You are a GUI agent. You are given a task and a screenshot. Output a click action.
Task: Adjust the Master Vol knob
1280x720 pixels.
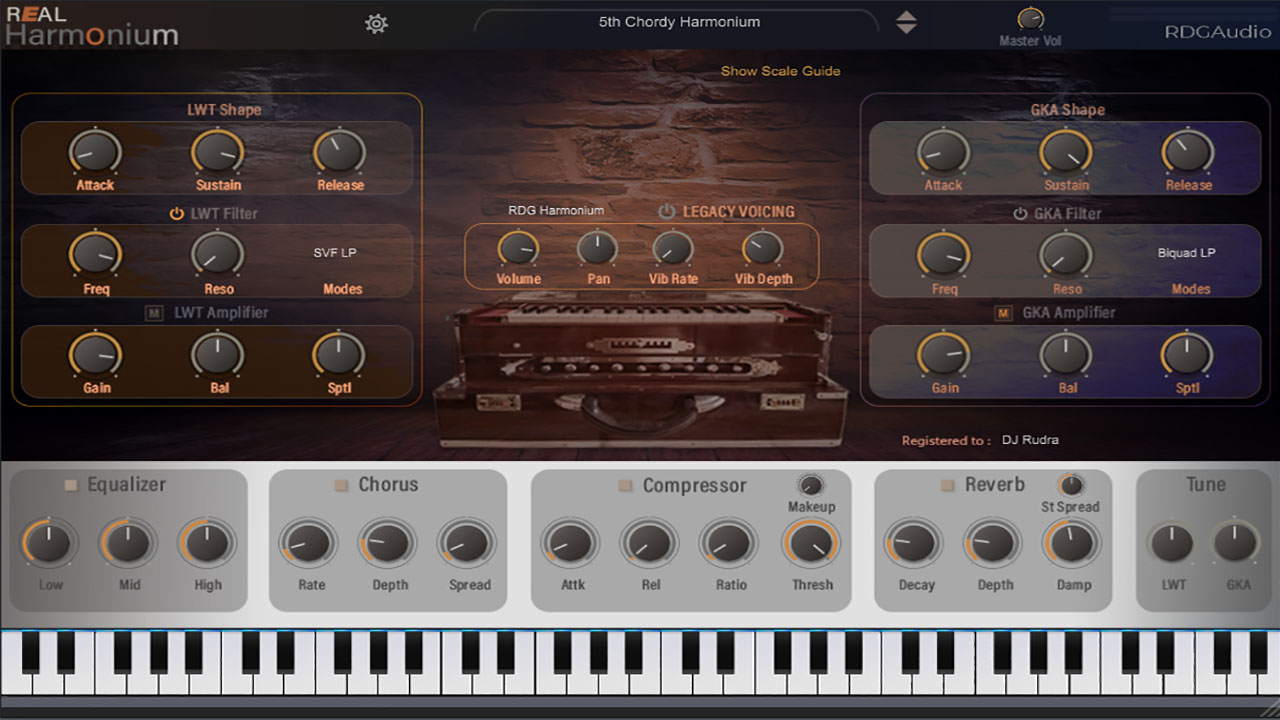click(1030, 18)
